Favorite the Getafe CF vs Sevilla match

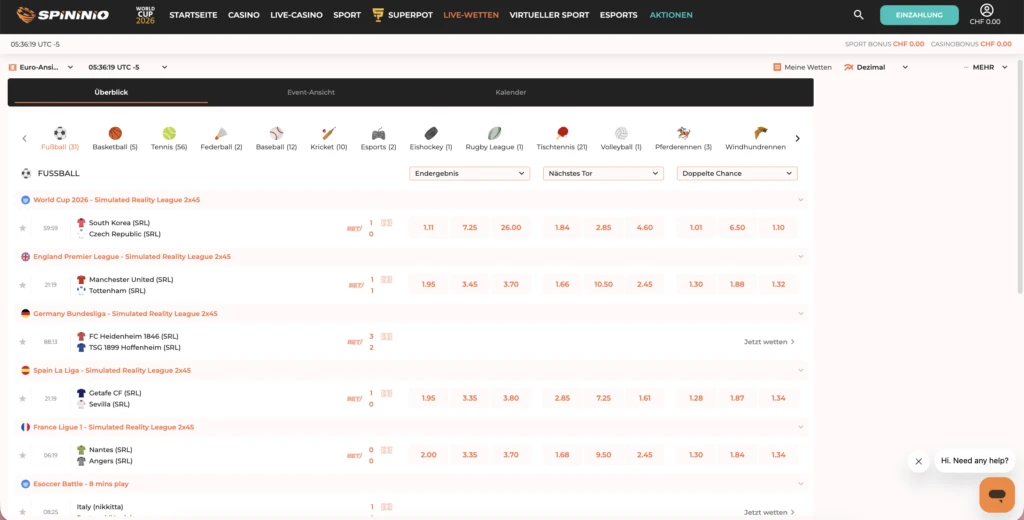[23, 398]
